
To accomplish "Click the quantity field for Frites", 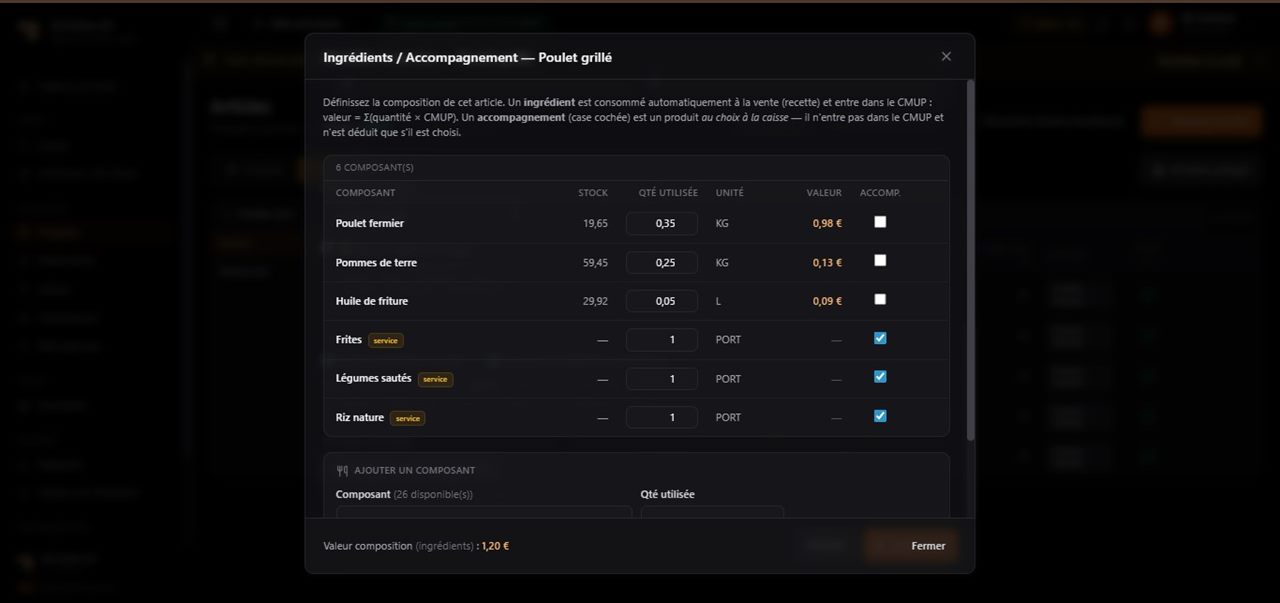I will coord(662,340).
